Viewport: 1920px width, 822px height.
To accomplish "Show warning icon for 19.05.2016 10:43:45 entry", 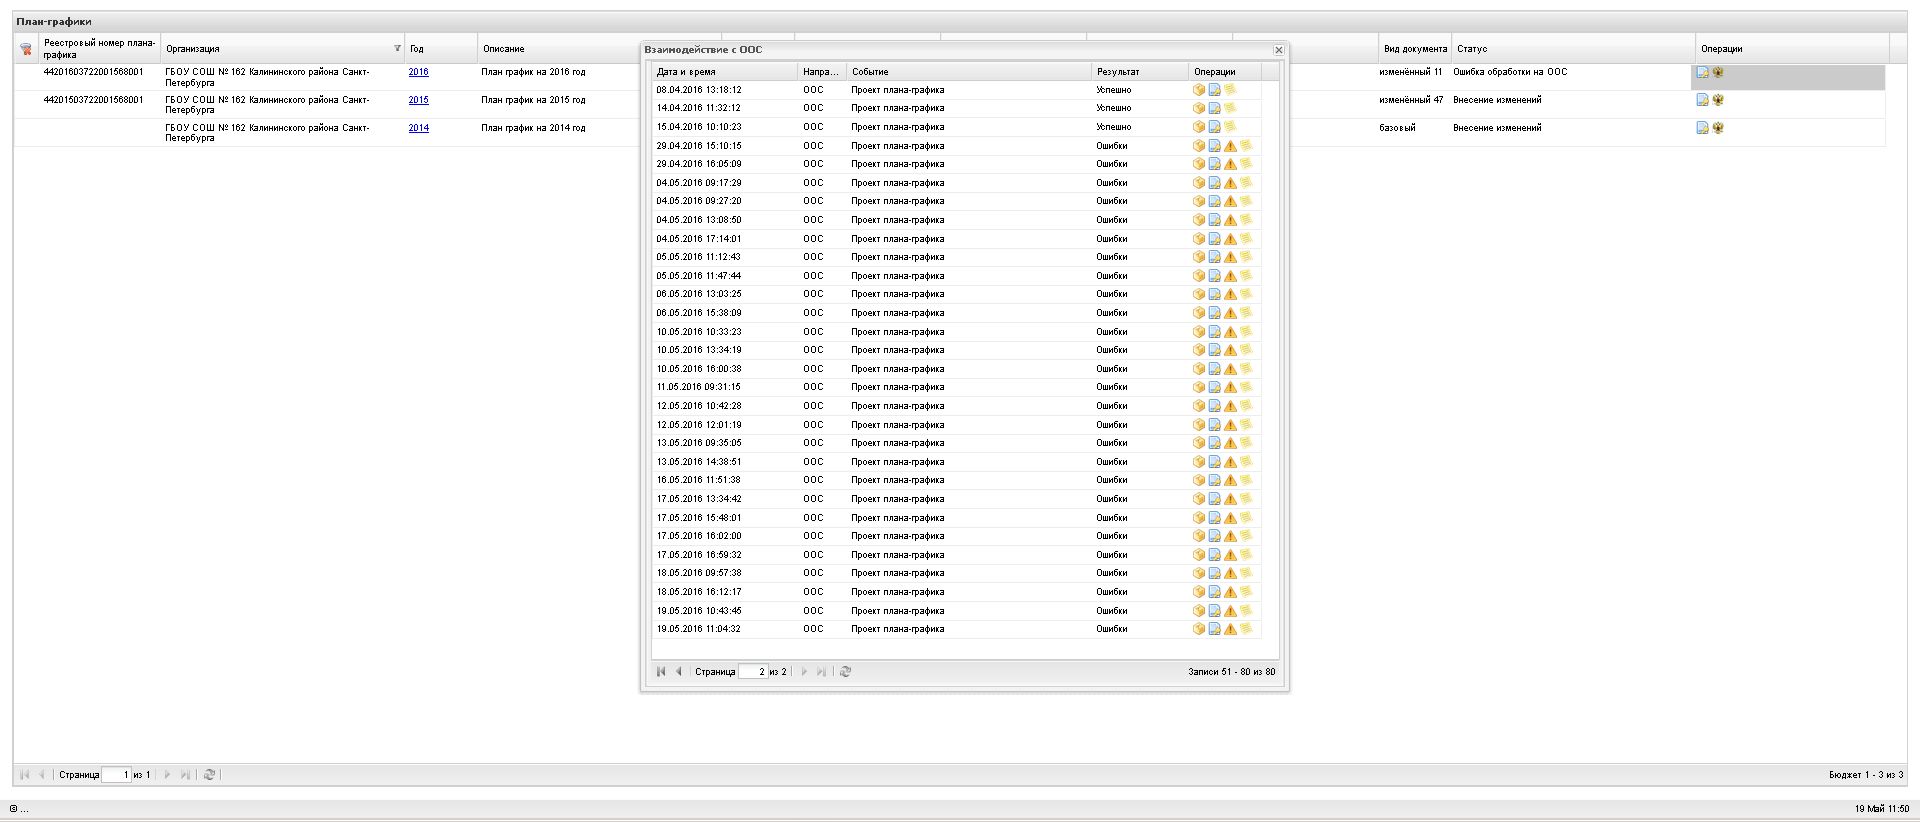I will [1230, 611].
